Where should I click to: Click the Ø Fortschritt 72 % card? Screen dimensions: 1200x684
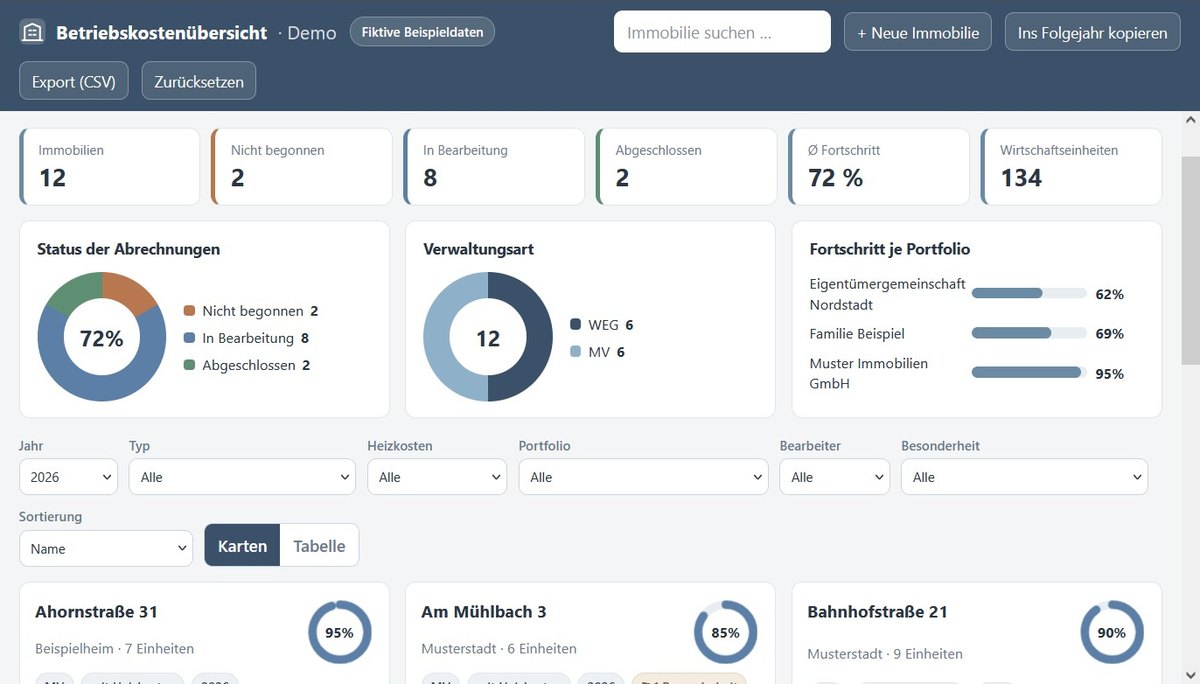pyautogui.click(x=879, y=167)
